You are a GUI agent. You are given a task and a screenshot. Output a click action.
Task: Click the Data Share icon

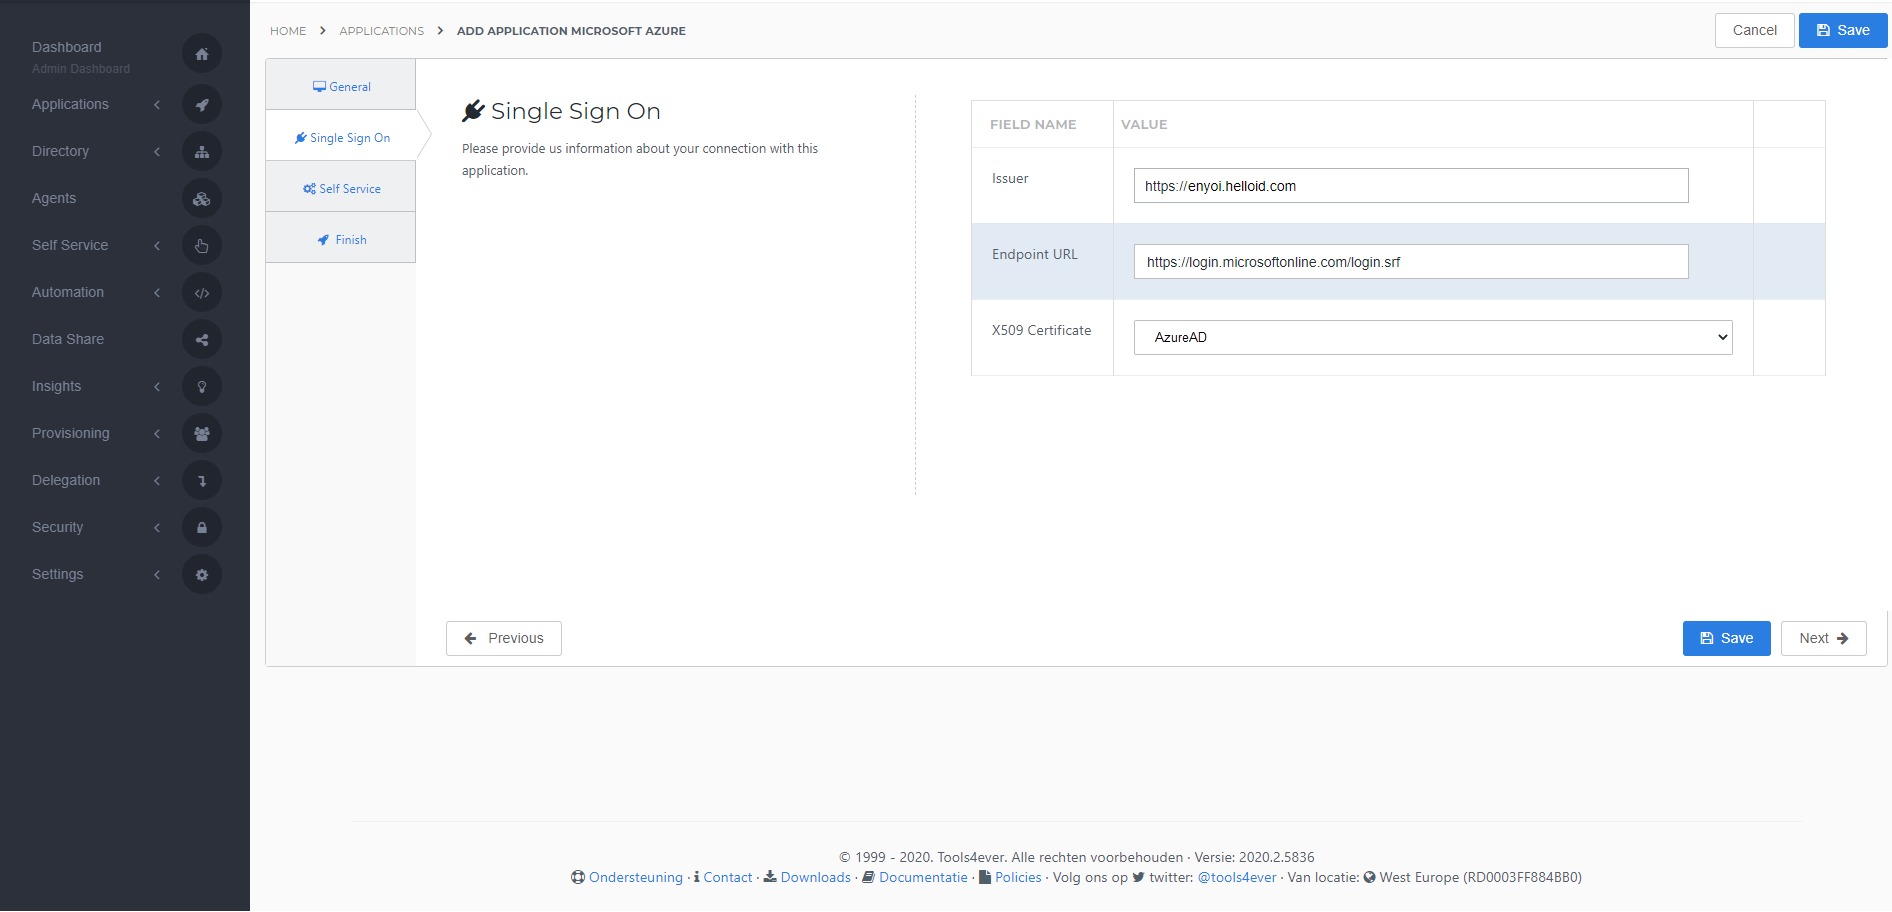pyautogui.click(x=202, y=339)
